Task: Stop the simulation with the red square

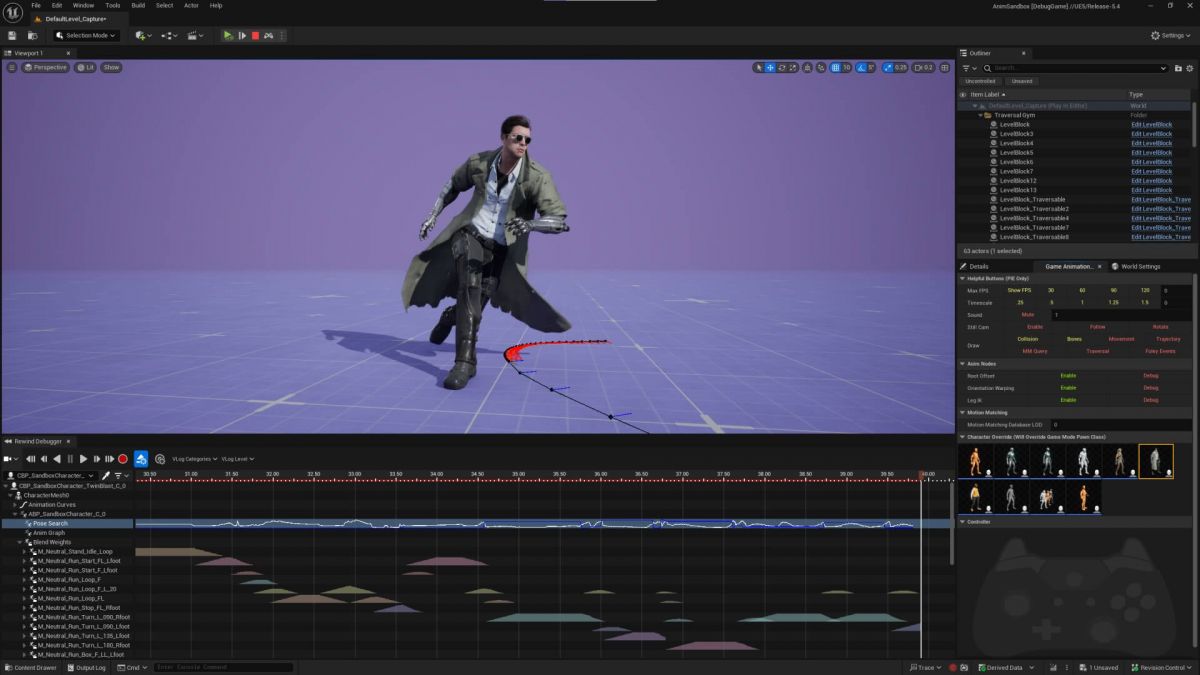Action: tap(255, 35)
